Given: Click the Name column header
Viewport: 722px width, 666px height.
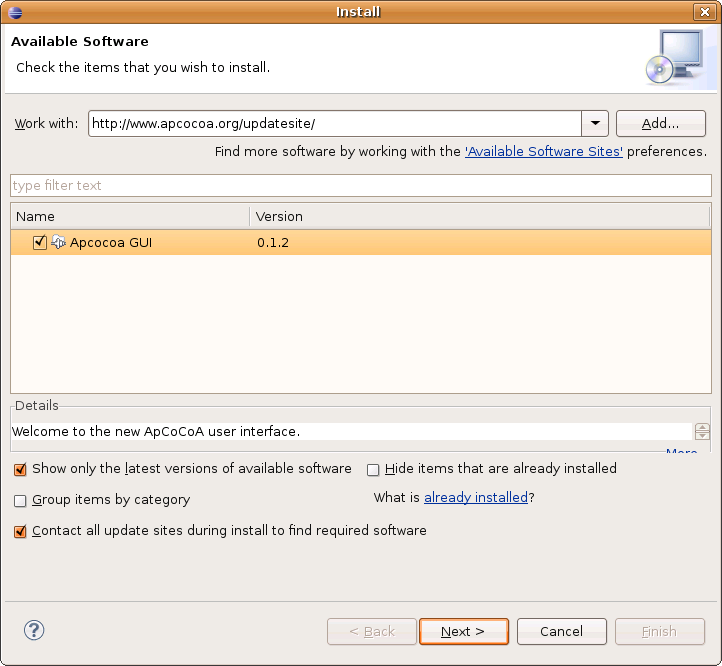Looking at the screenshot, I should pyautogui.click(x=130, y=216).
